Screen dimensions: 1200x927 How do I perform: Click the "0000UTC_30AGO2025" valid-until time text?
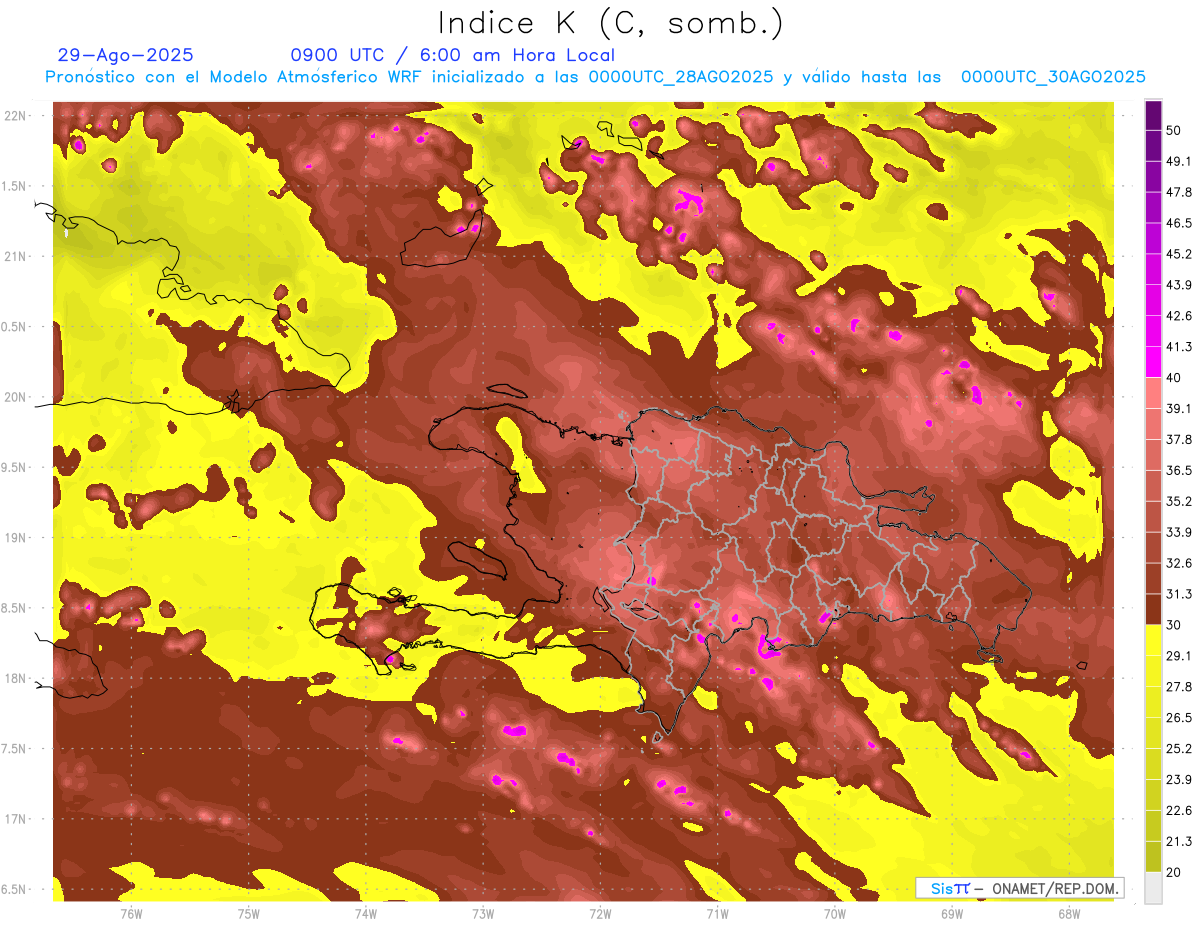coord(1053,77)
